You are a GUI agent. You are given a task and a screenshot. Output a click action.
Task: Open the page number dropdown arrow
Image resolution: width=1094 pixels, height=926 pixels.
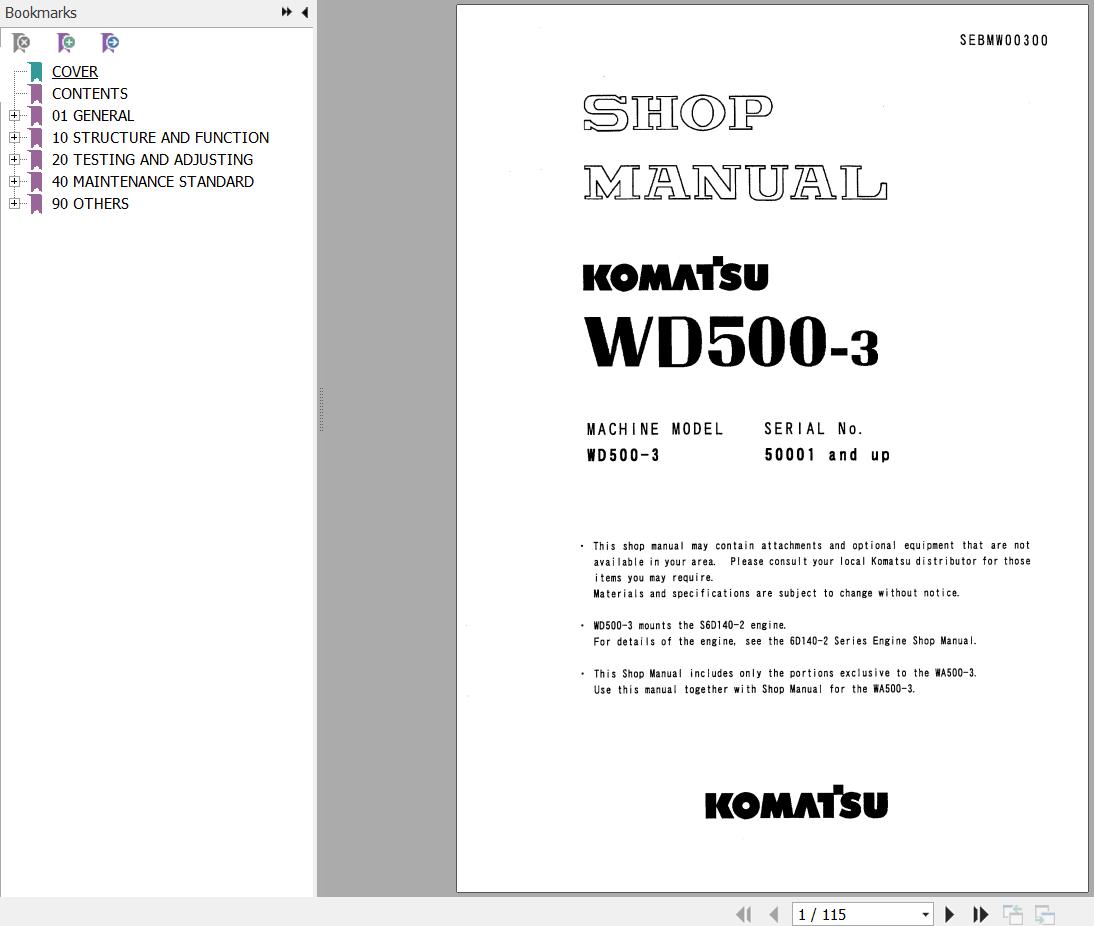925,915
